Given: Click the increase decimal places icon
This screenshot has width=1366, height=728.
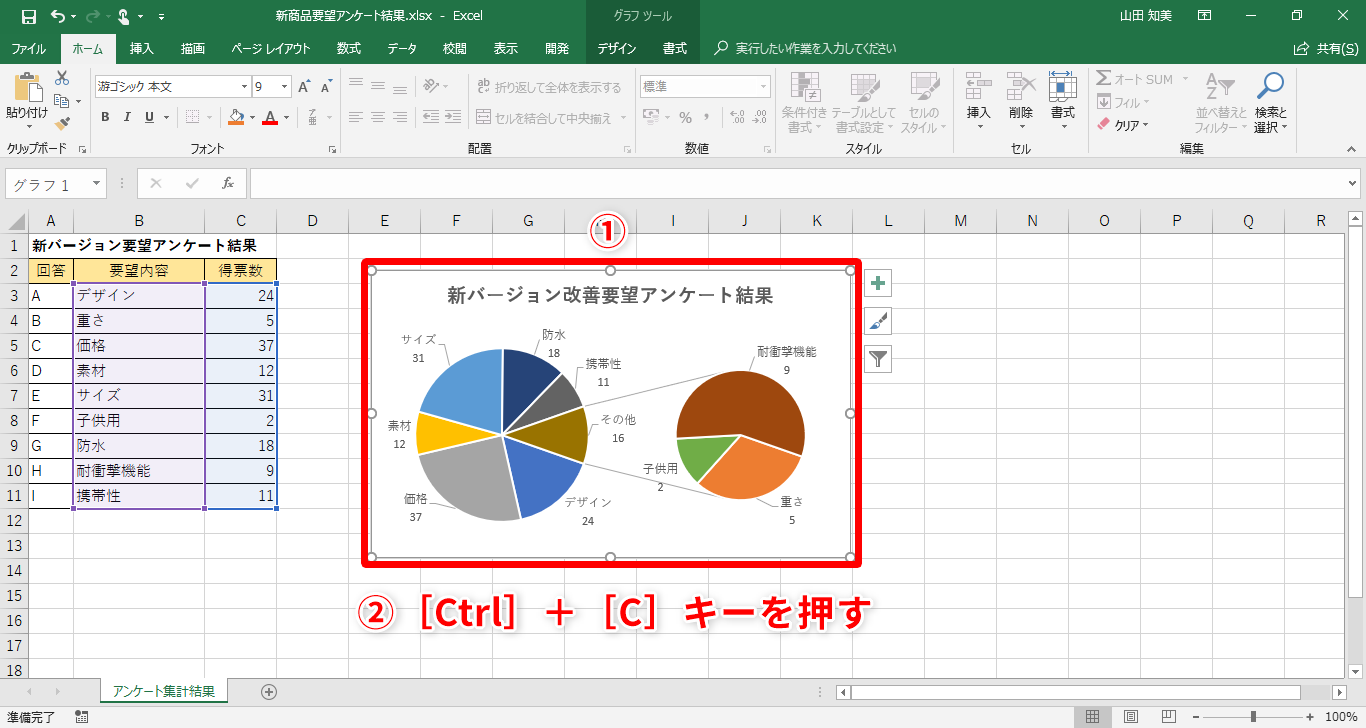Looking at the screenshot, I should [x=735, y=117].
